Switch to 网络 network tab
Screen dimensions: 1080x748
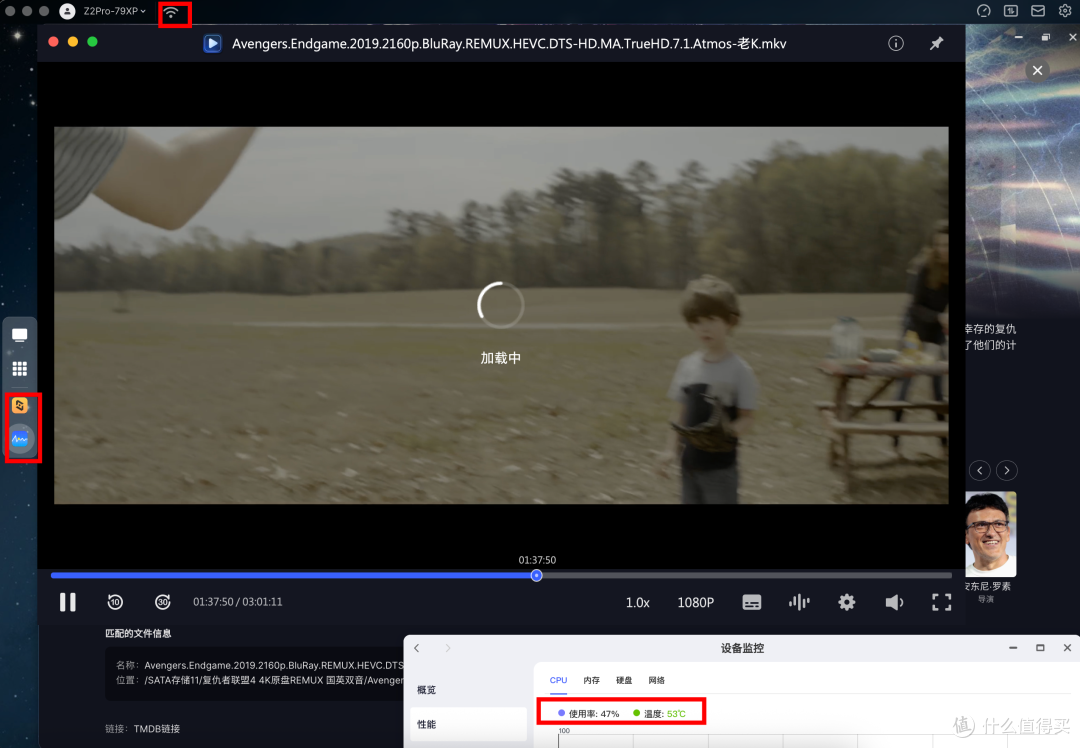(x=656, y=680)
